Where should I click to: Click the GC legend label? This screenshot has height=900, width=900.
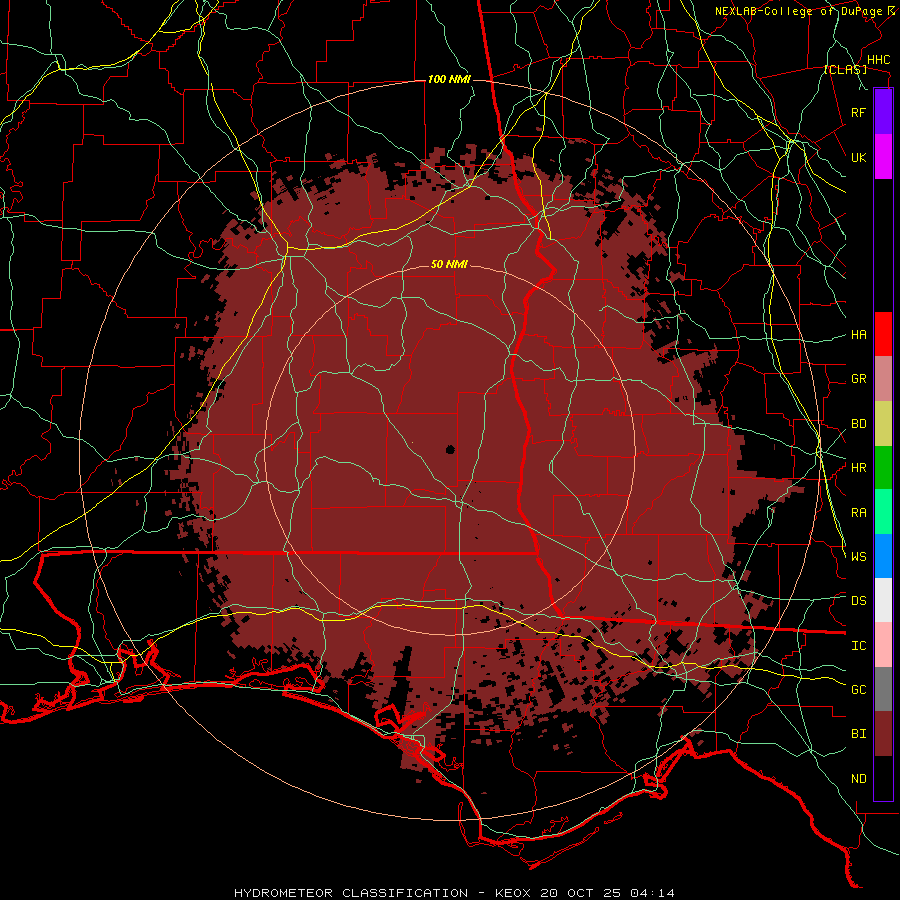click(858, 690)
